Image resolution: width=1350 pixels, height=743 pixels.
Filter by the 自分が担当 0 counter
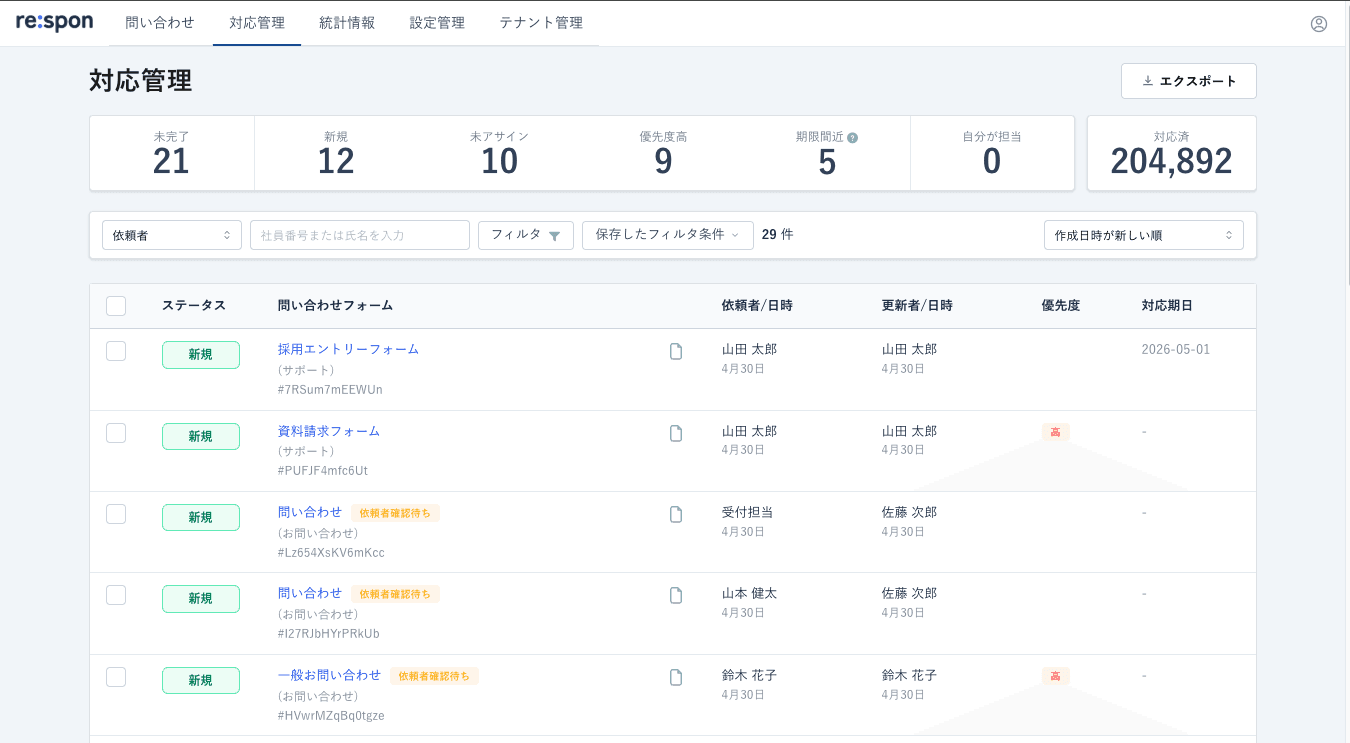click(992, 153)
